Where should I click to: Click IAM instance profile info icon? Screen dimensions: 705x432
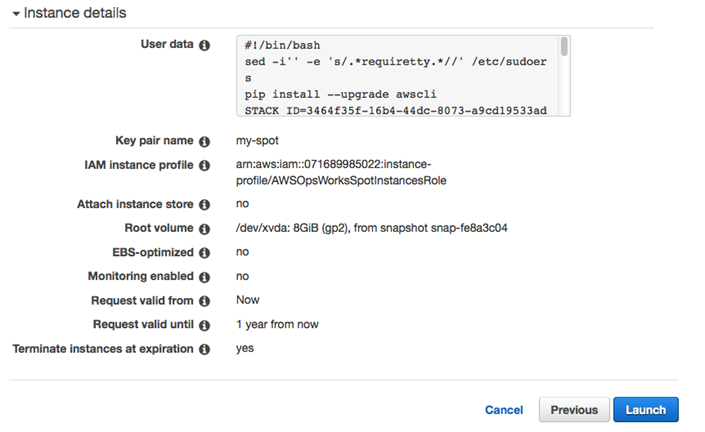tap(204, 165)
